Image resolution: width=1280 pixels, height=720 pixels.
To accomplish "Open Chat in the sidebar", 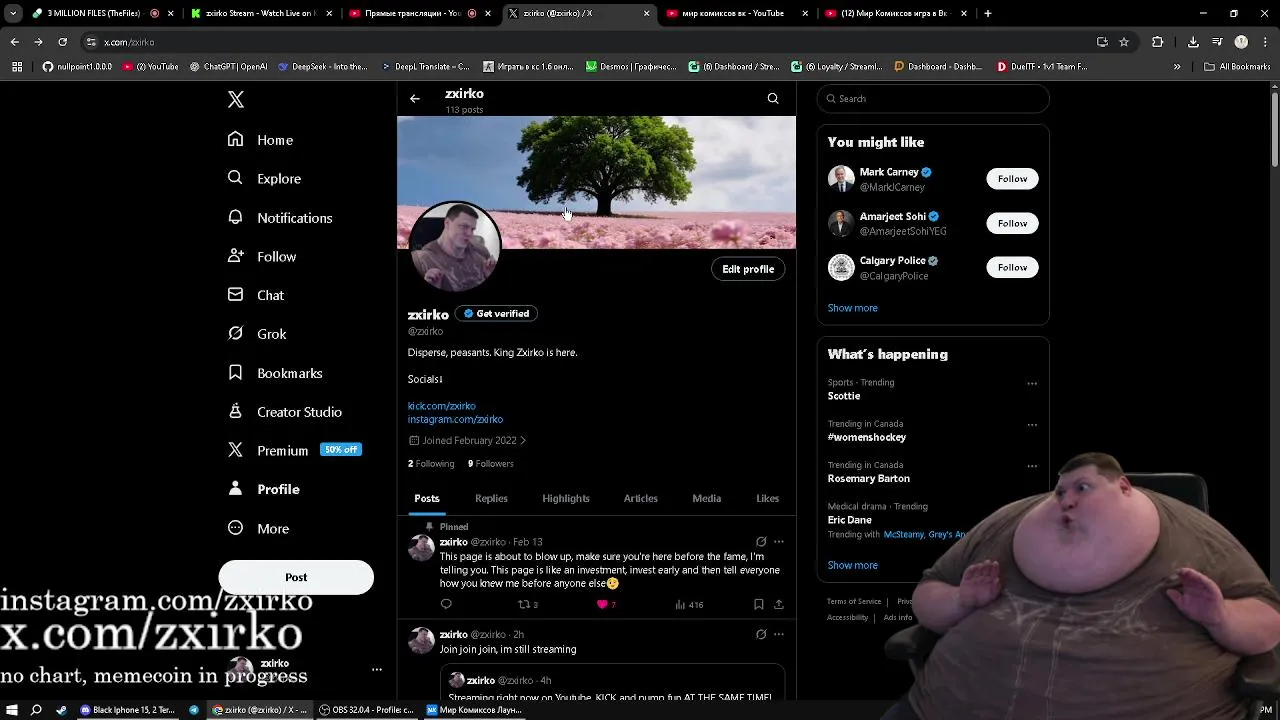I will (x=256, y=295).
